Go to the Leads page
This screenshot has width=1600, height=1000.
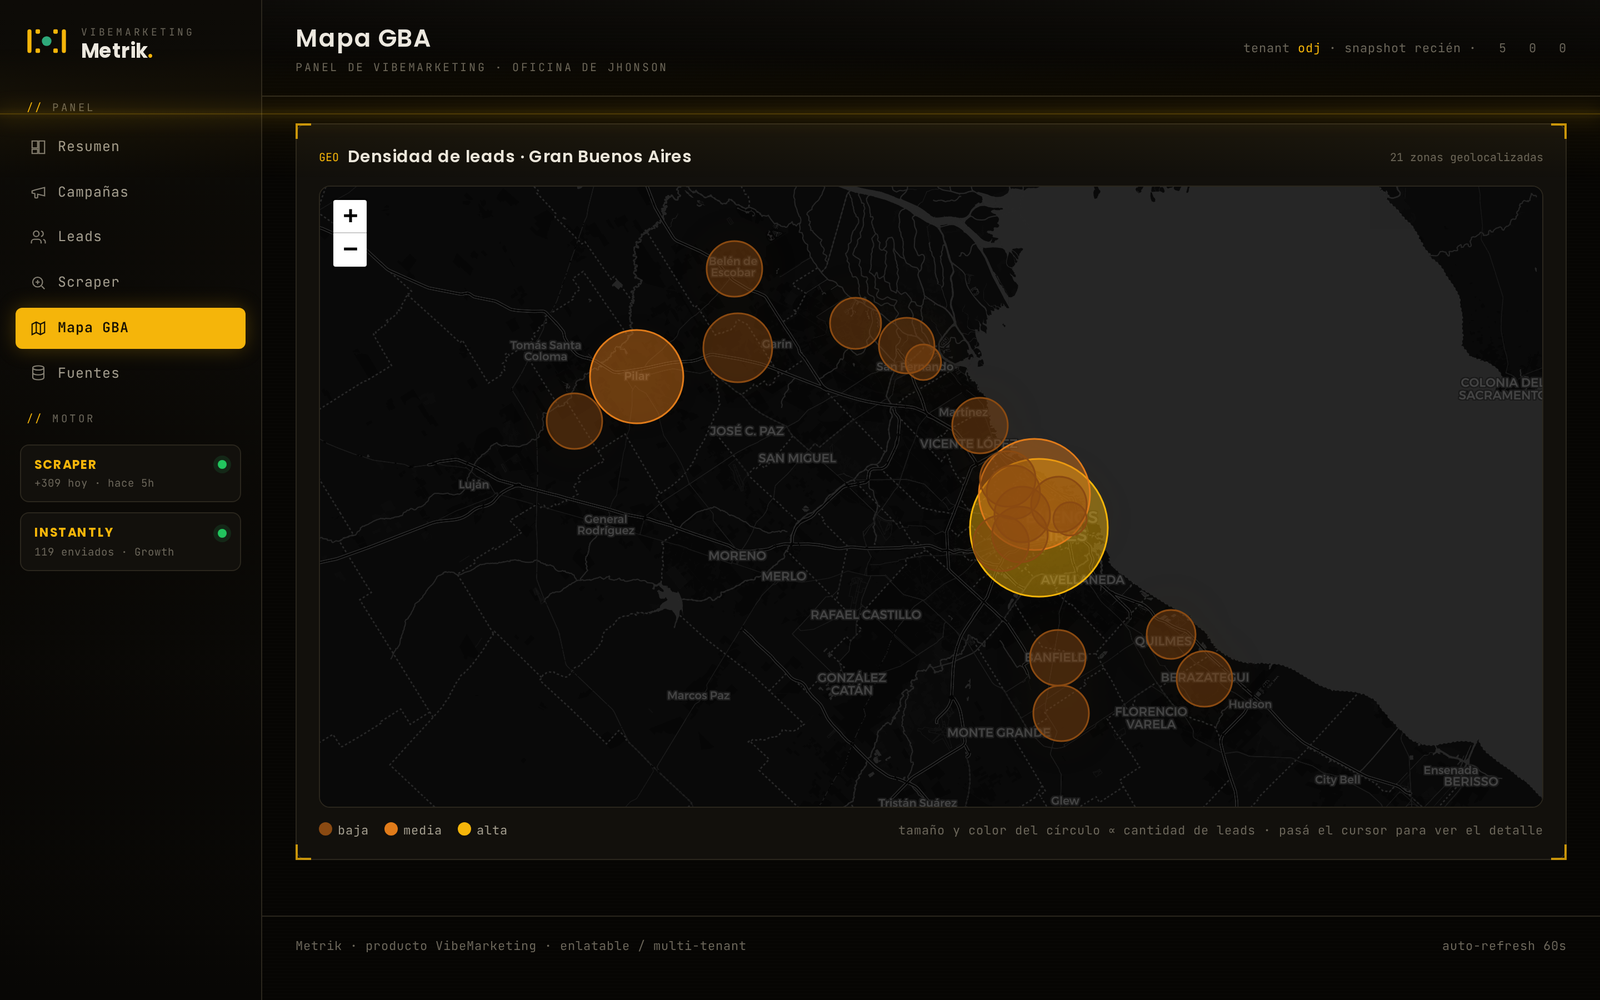[130, 237]
